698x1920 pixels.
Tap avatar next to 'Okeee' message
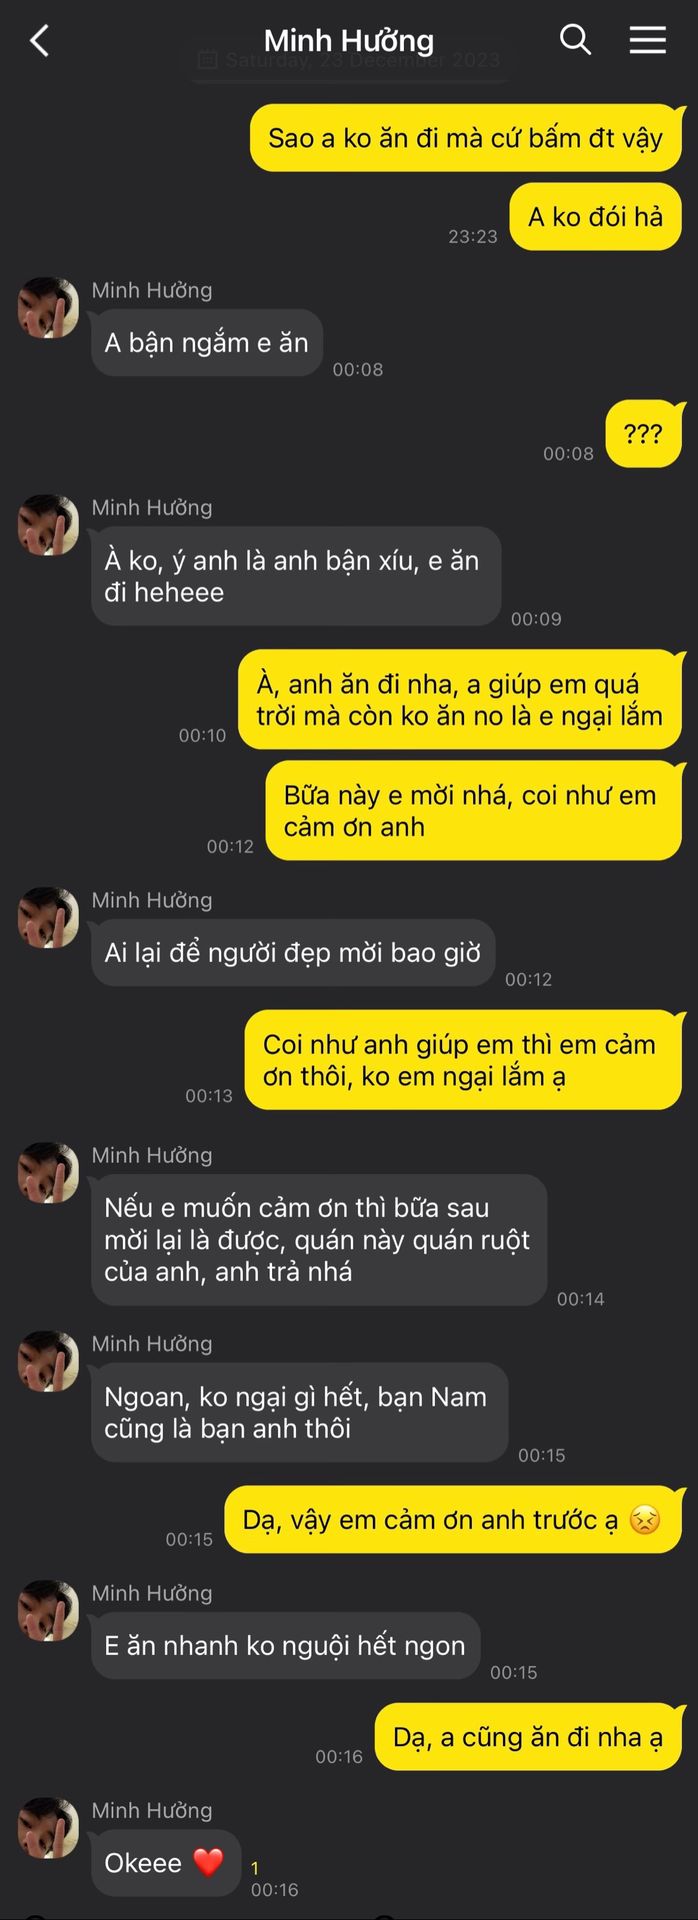click(x=48, y=1828)
